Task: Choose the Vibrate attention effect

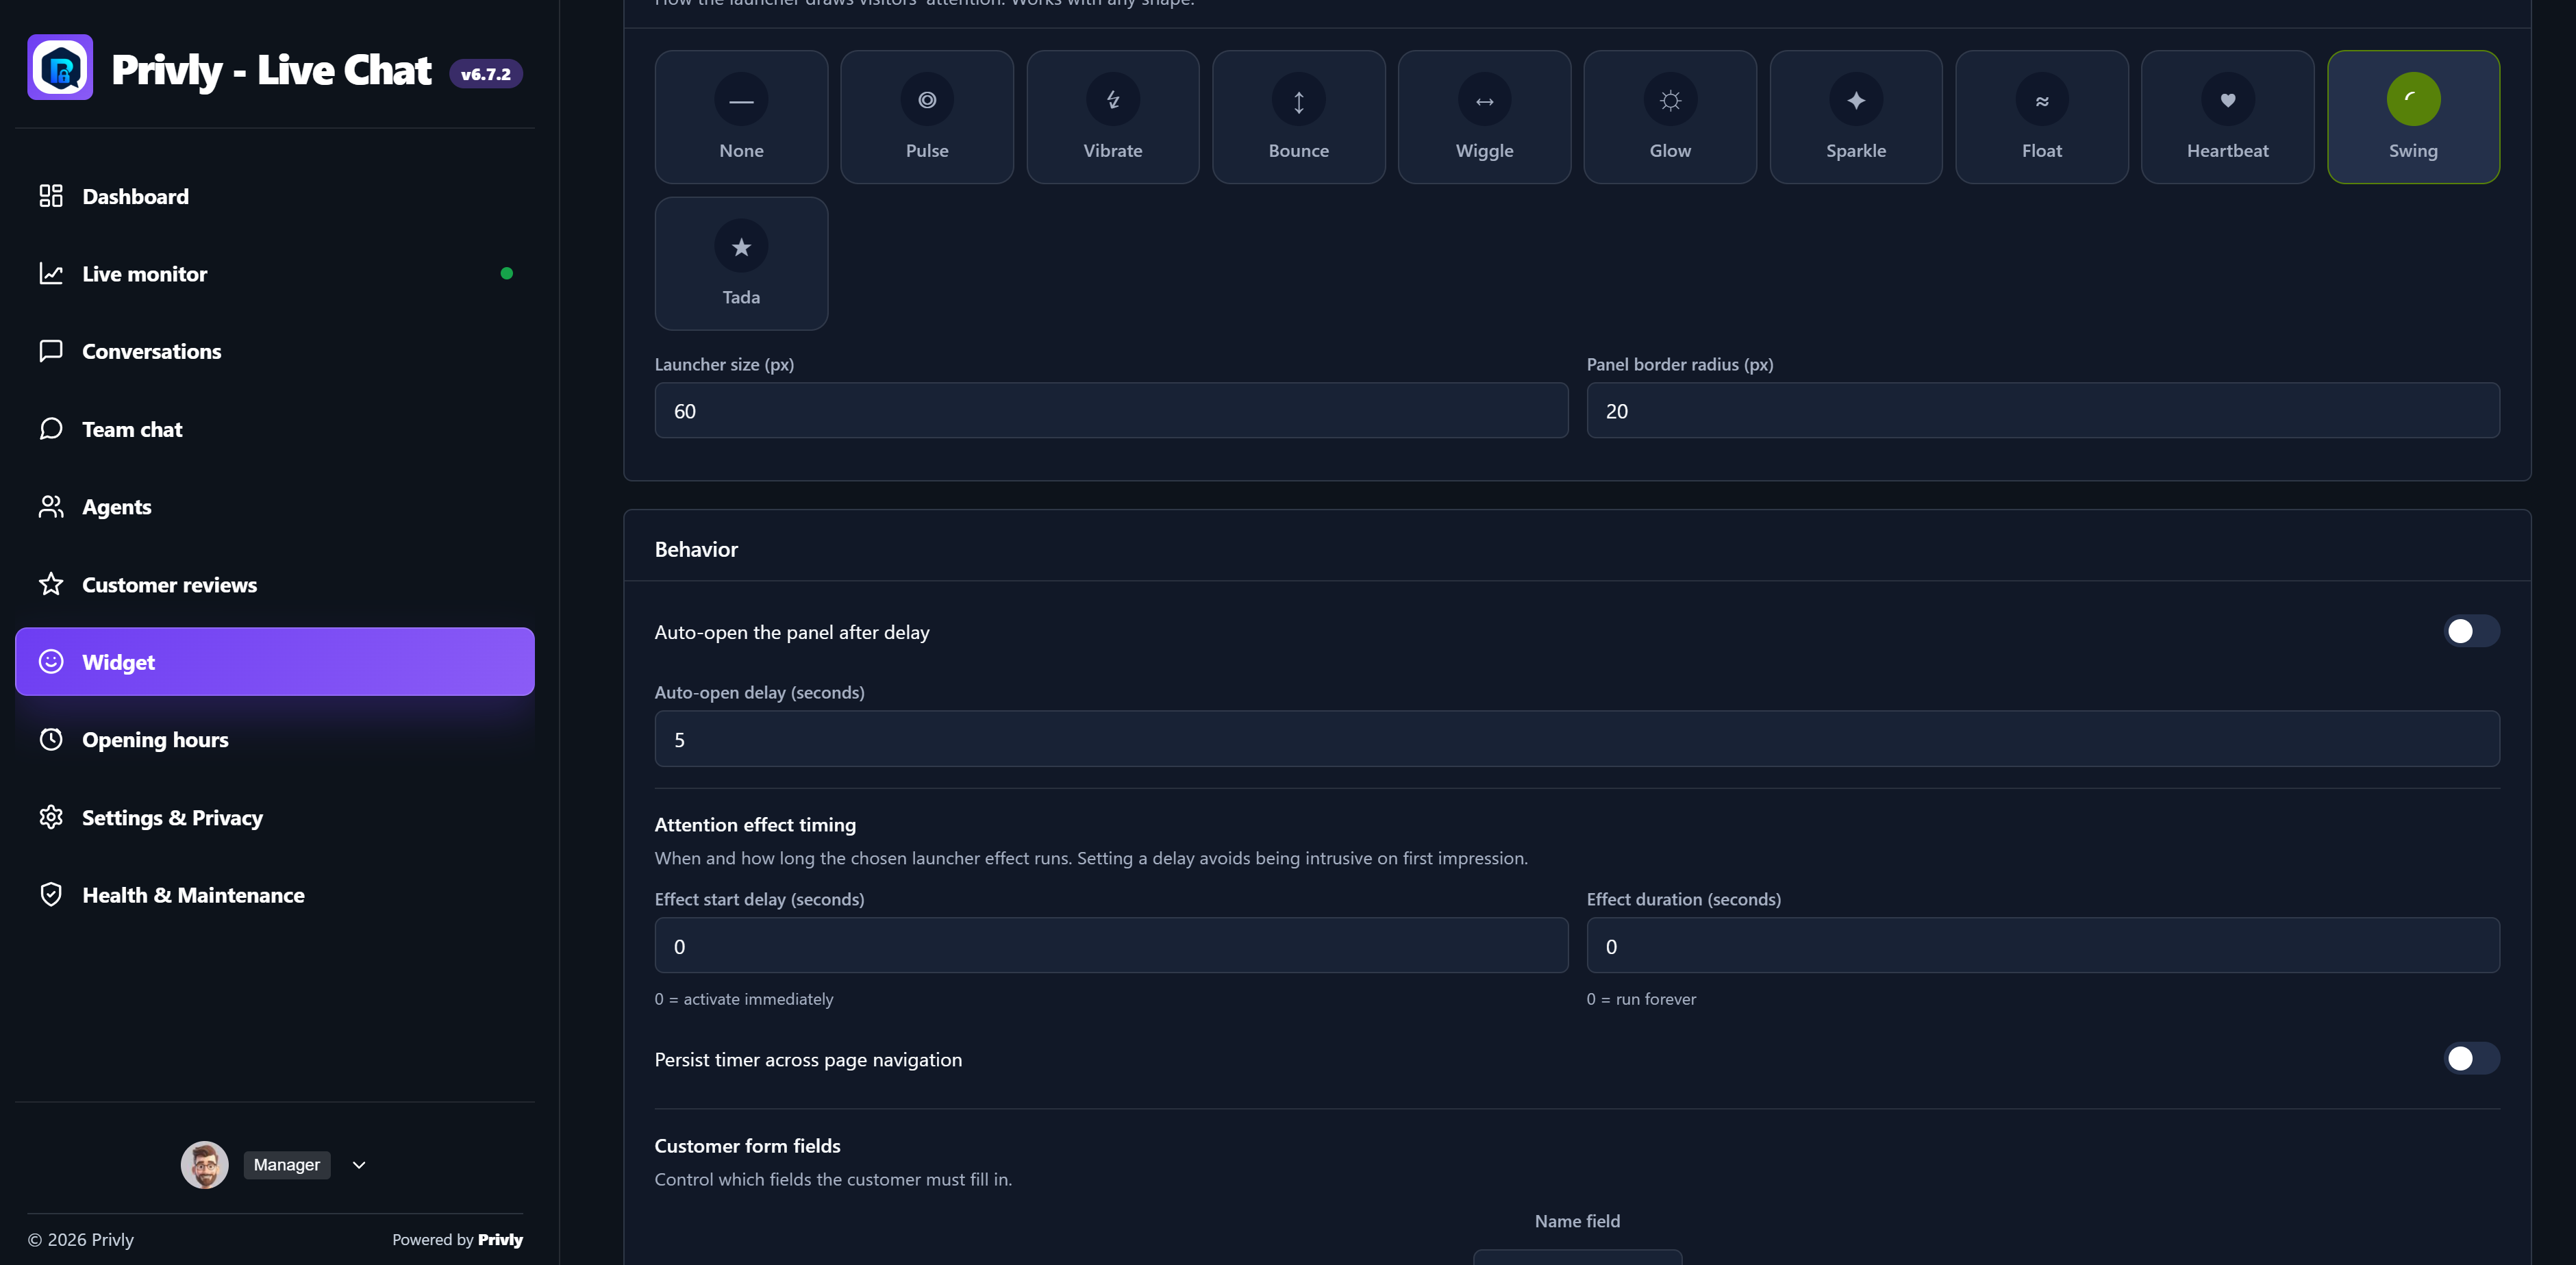Action: (x=1113, y=117)
